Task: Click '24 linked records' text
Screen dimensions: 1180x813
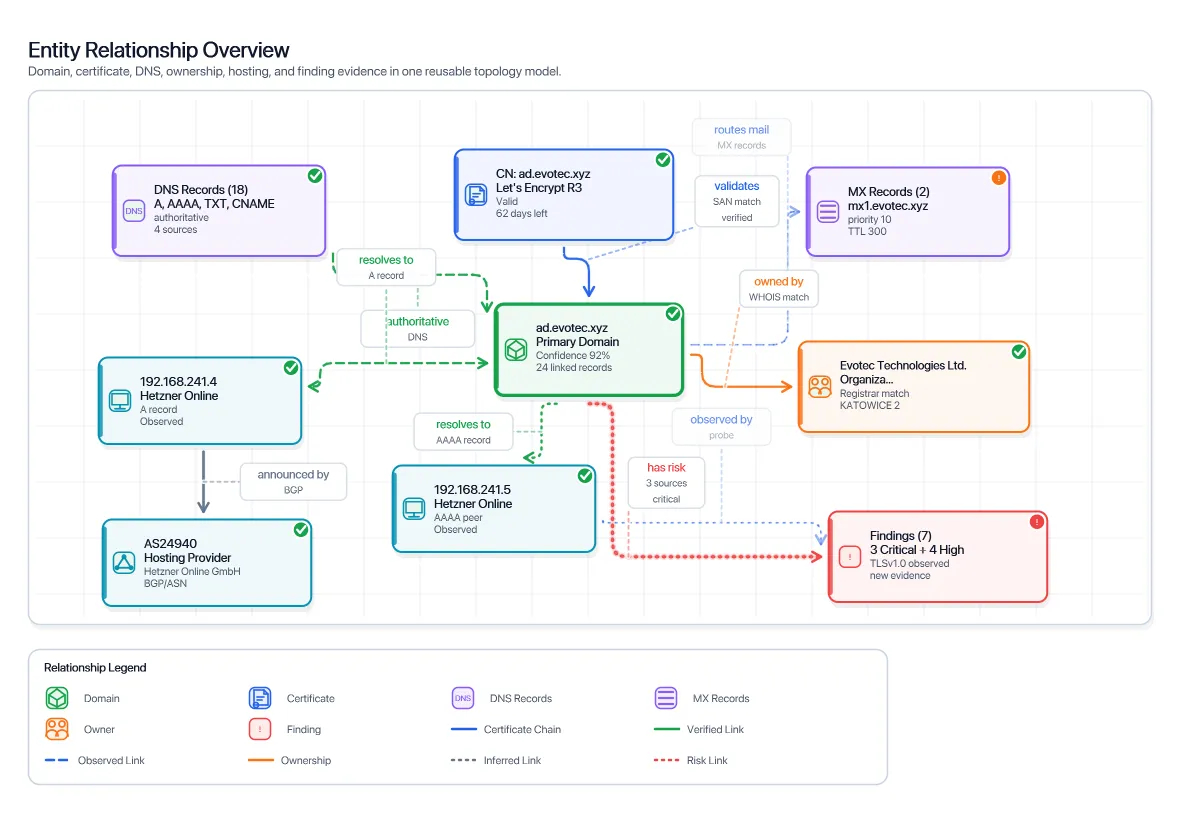Action: tap(573, 367)
